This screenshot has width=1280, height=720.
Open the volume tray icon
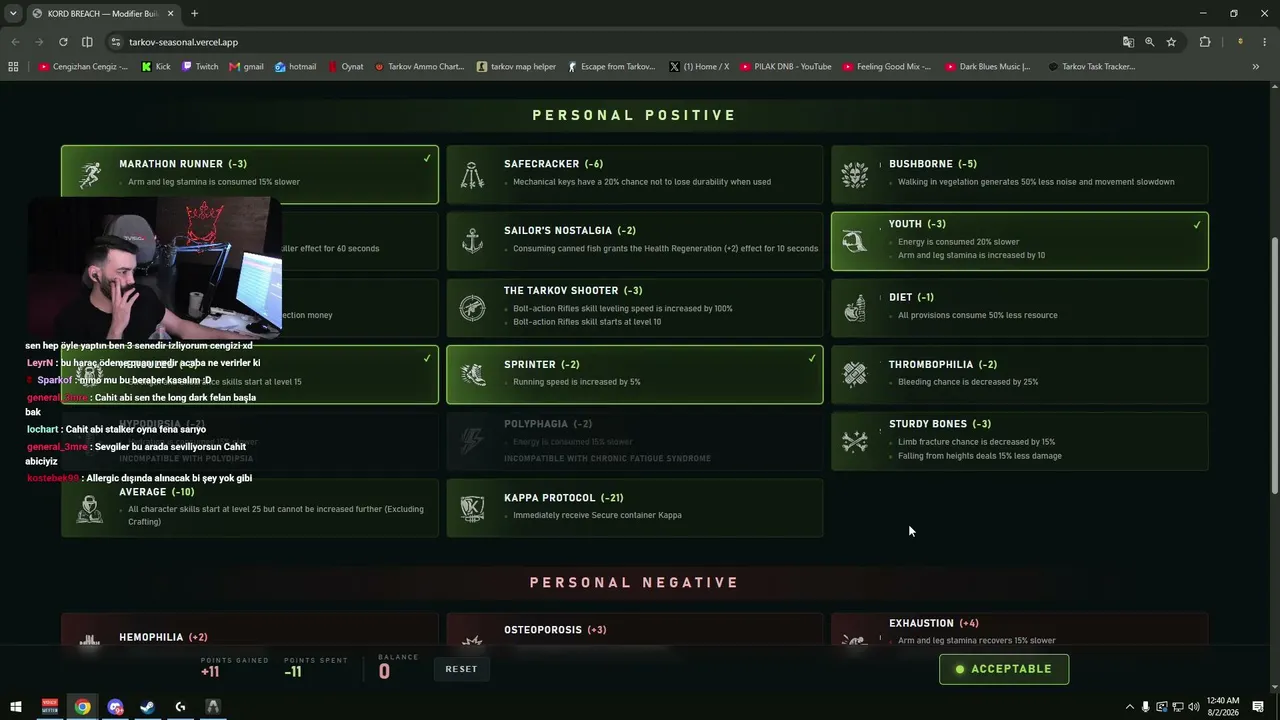pos(1194,707)
